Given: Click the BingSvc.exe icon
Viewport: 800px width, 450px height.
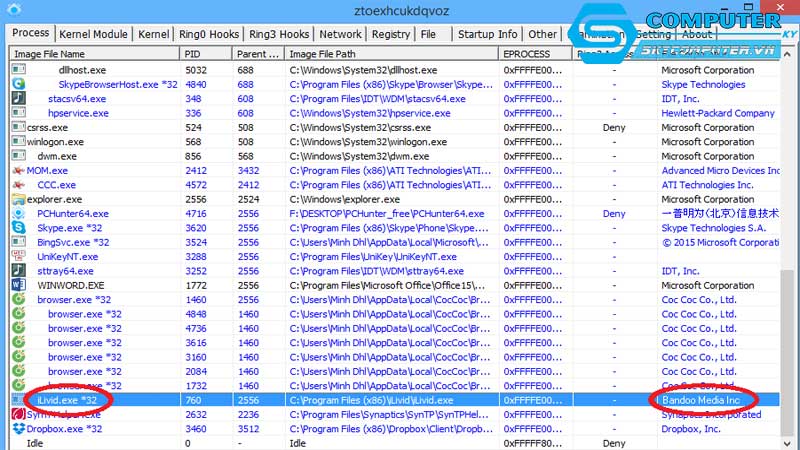Looking at the screenshot, I should click(x=18, y=241).
